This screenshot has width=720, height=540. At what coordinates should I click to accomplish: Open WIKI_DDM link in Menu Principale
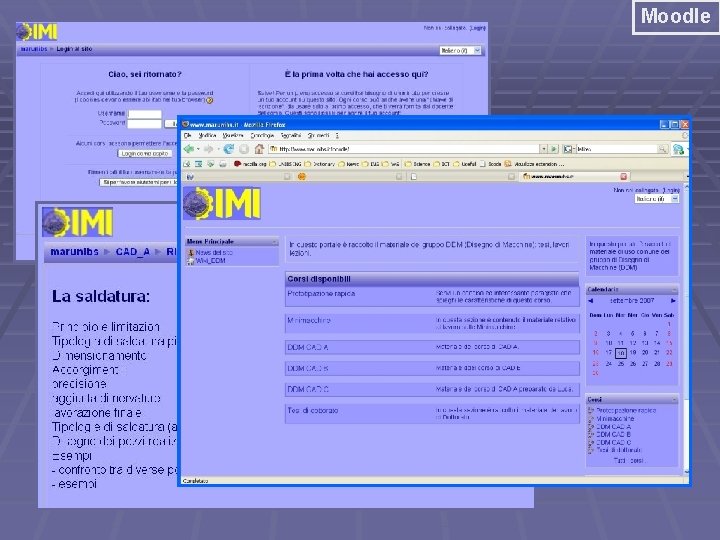tap(210, 260)
